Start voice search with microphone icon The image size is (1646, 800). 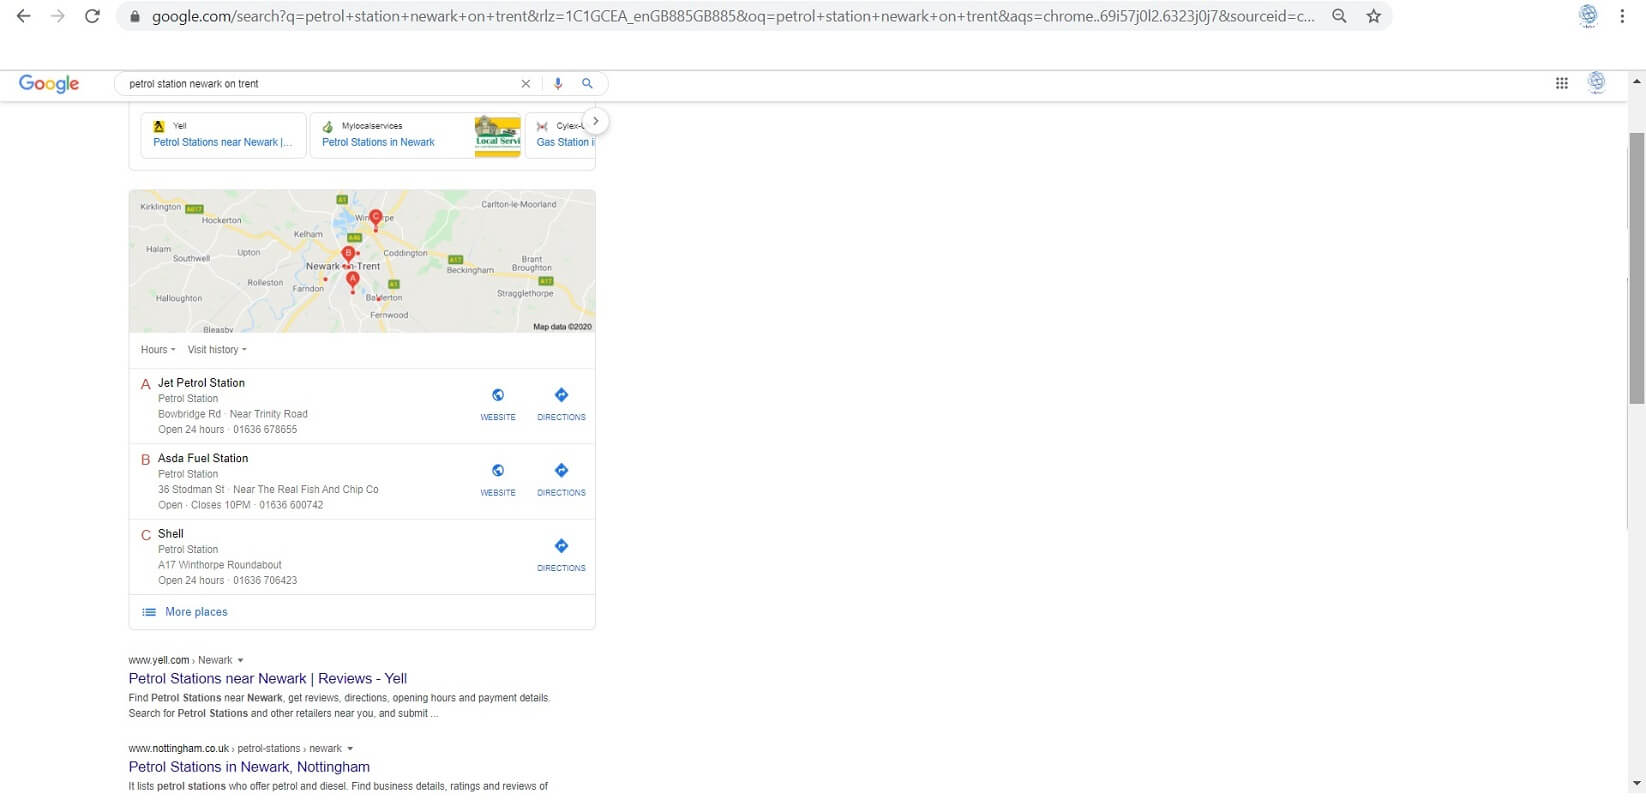558,84
